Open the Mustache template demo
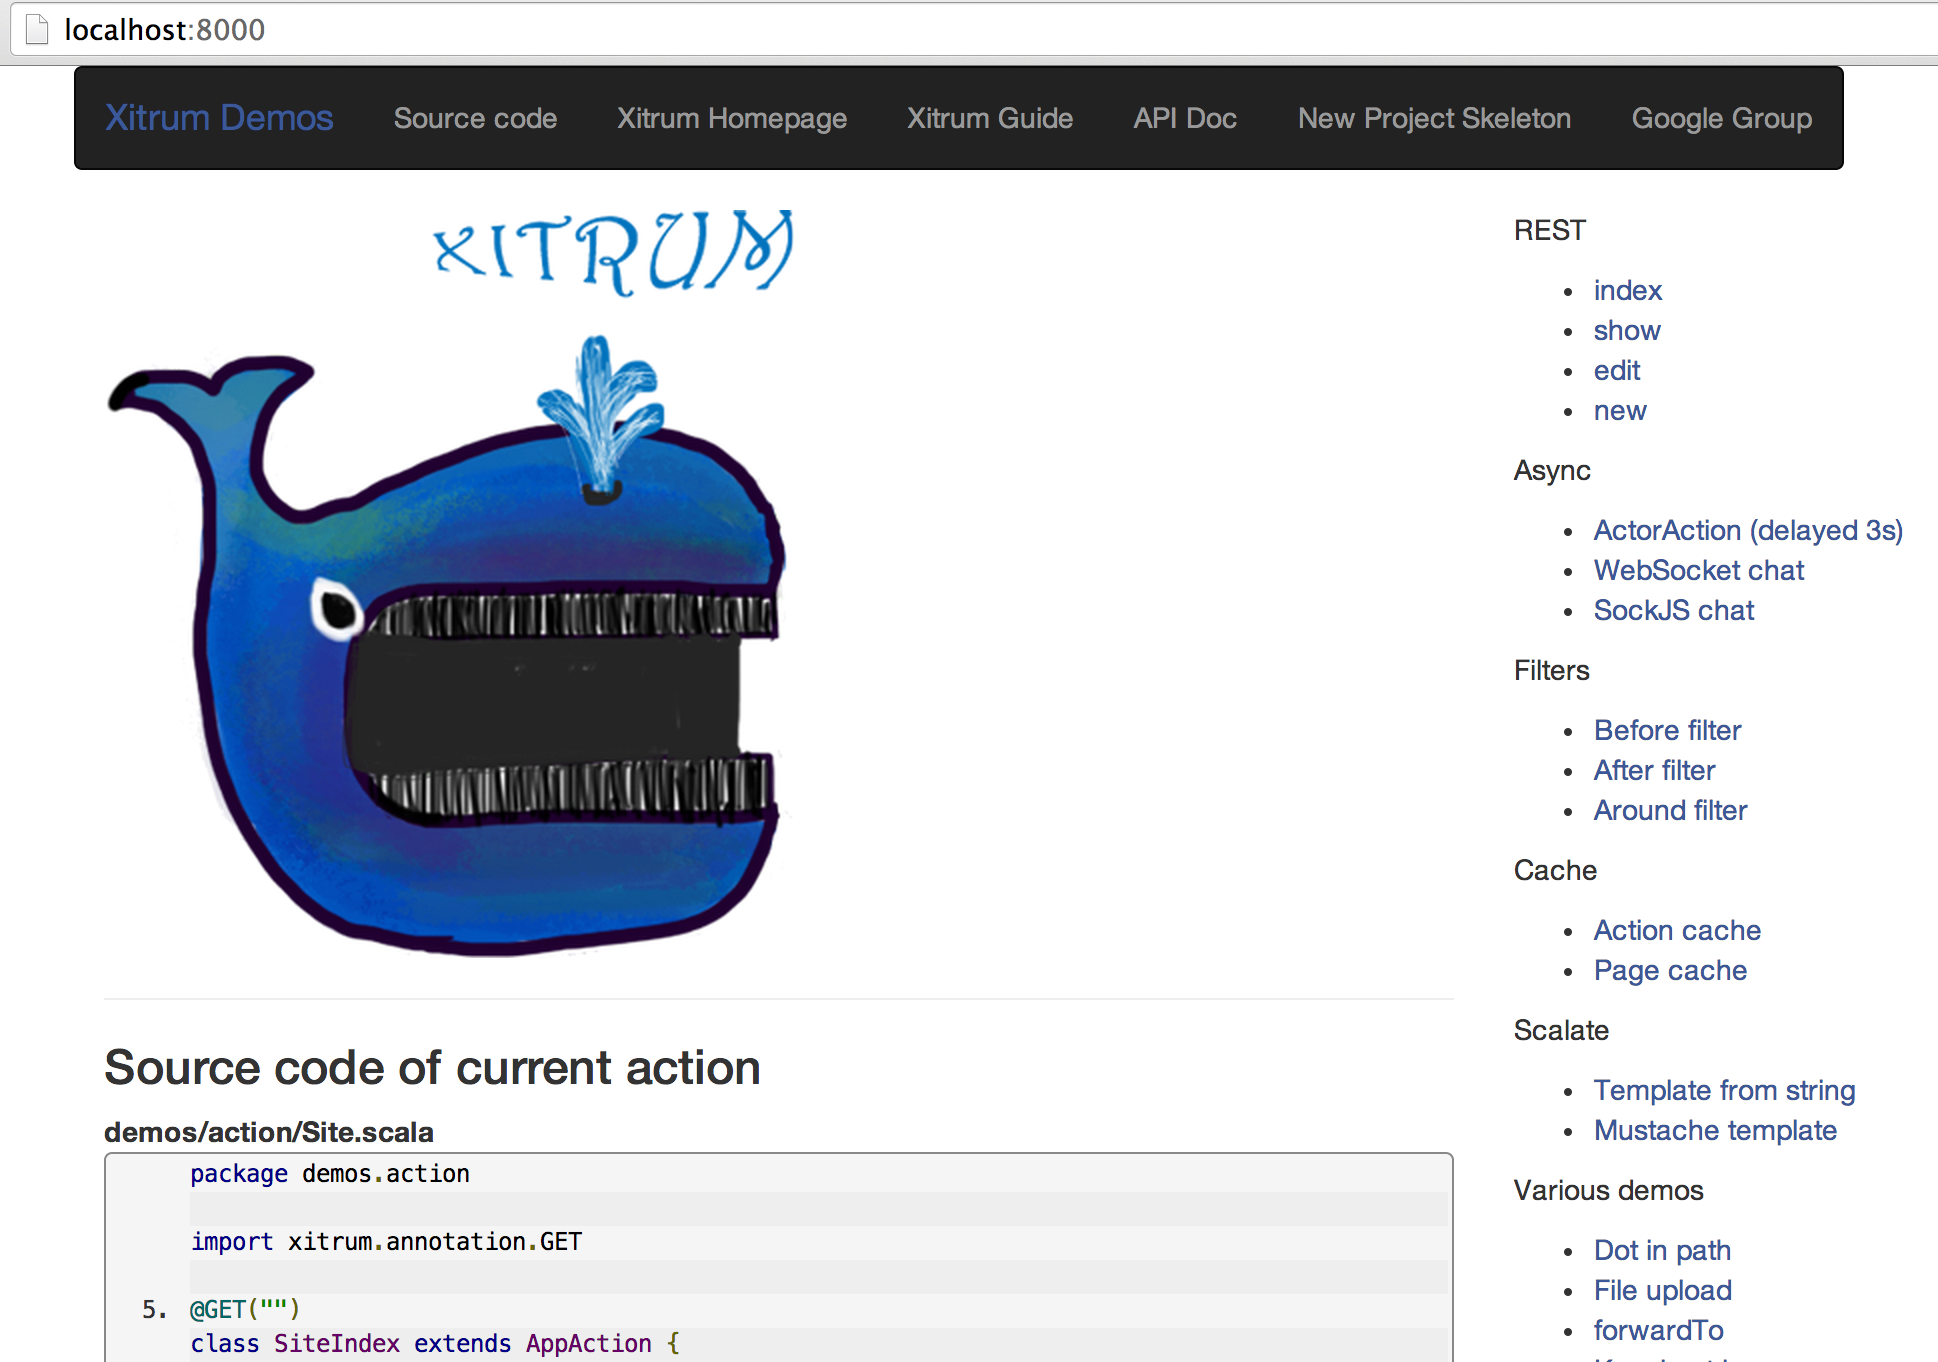The height and width of the screenshot is (1362, 1938). pos(1715,1130)
